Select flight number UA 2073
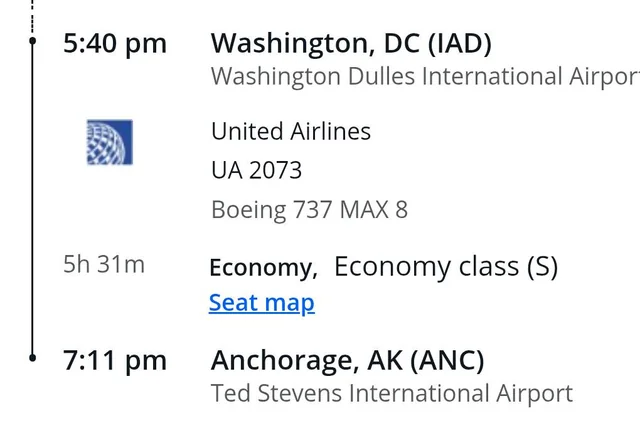This screenshot has height=443, width=640. [x=256, y=170]
